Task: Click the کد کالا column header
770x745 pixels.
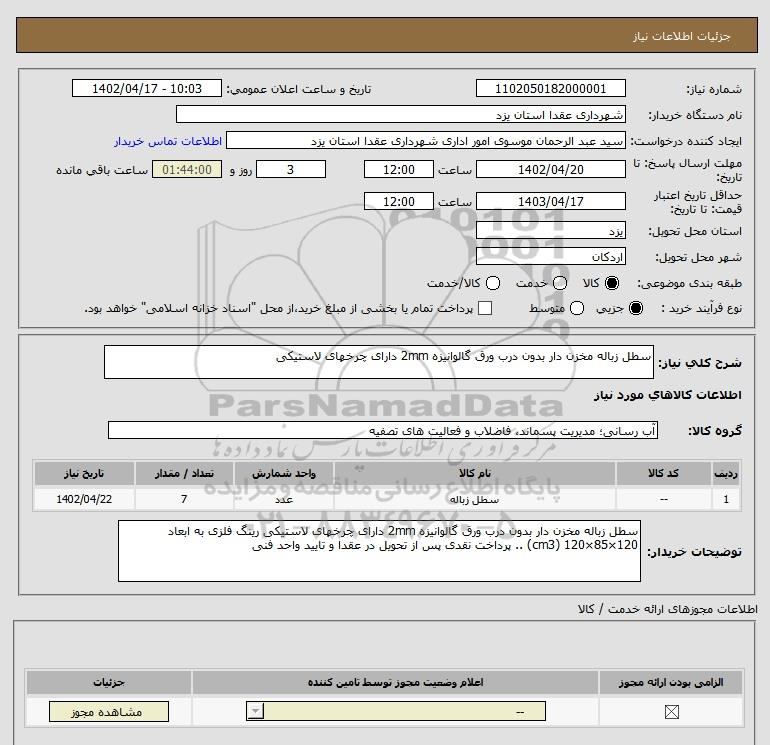Action: coord(663,473)
